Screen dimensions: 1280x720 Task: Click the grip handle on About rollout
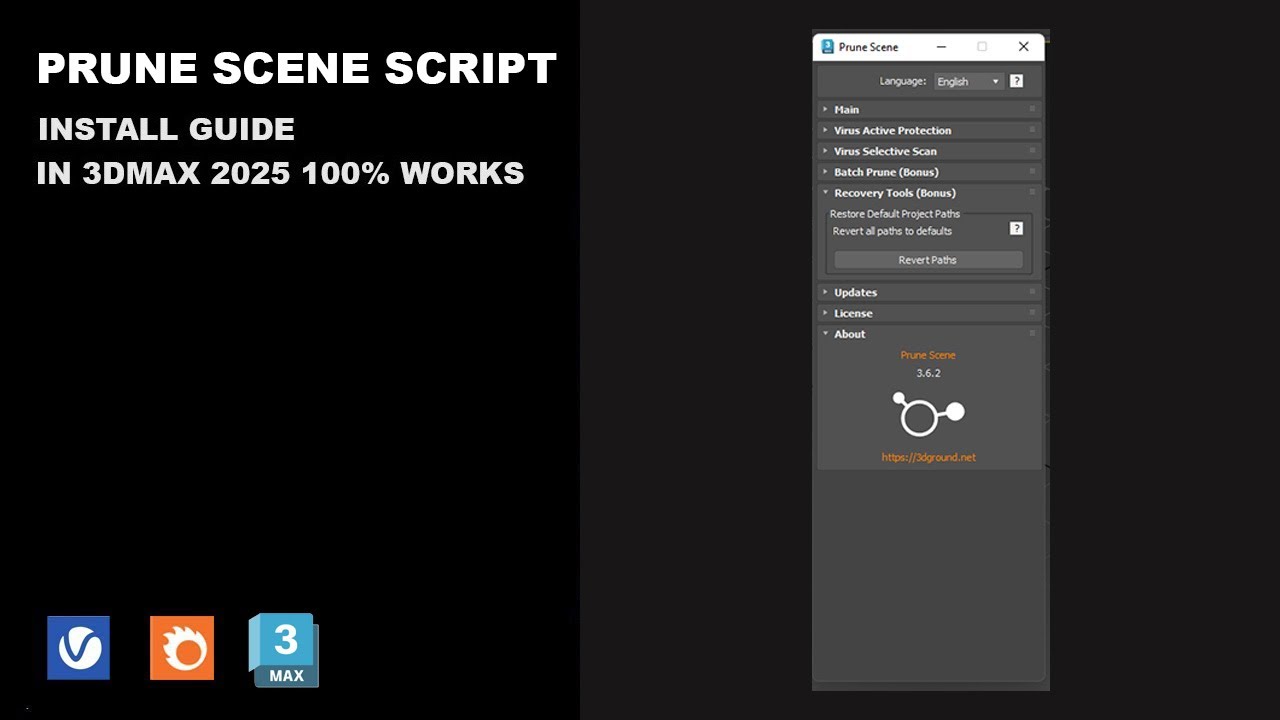tap(1032, 334)
